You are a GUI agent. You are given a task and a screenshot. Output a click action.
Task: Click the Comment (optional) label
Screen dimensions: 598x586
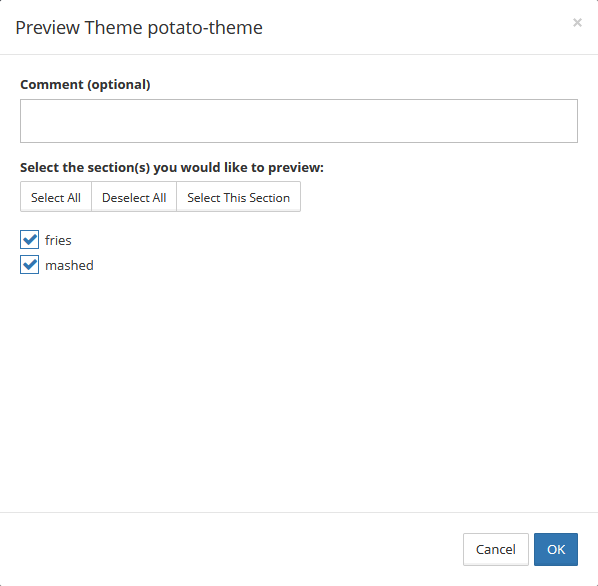pos(85,84)
